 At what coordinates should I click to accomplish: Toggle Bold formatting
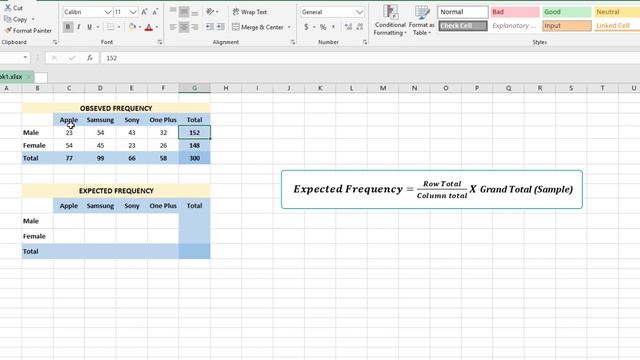(68, 27)
